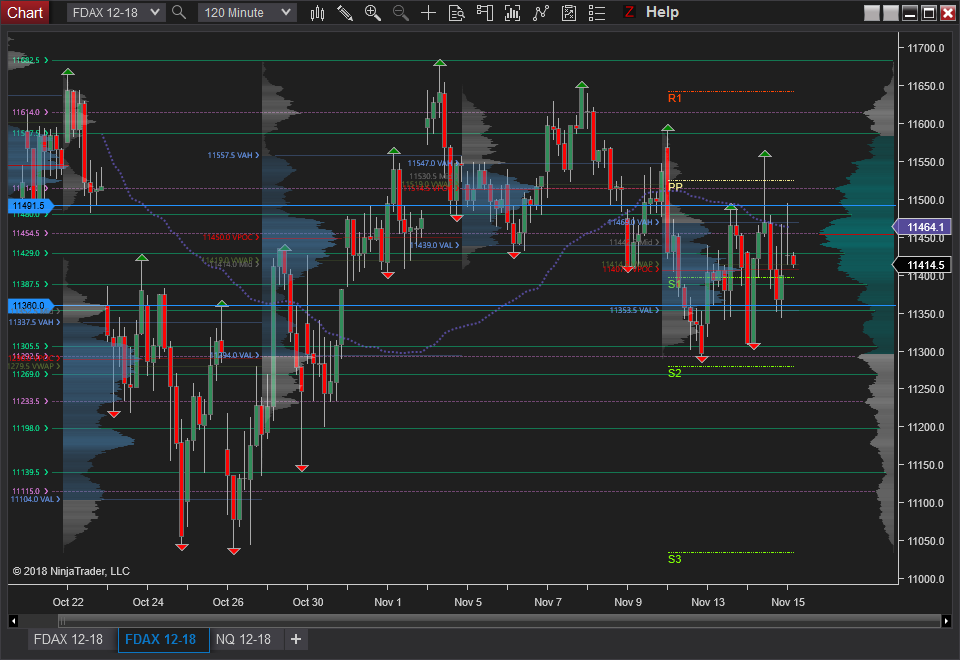Select the crosshair cursor icon
Image resolution: width=960 pixels, height=660 pixels.
pyautogui.click(x=429, y=13)
